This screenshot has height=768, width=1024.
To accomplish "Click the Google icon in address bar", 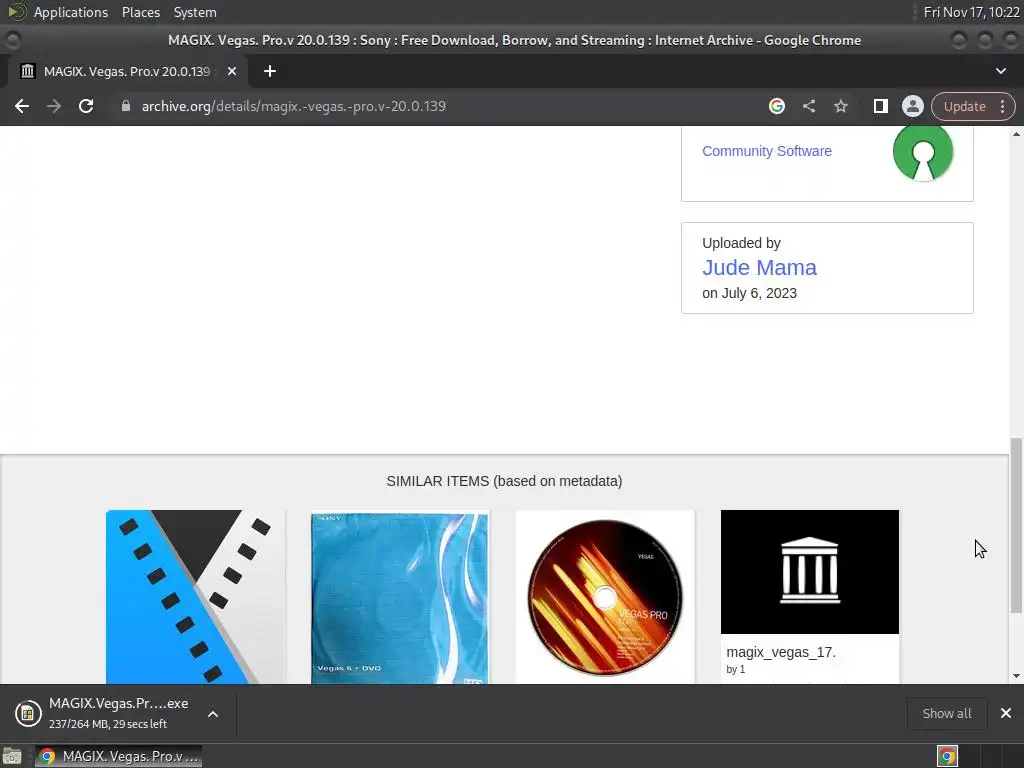I will [776, 106].
